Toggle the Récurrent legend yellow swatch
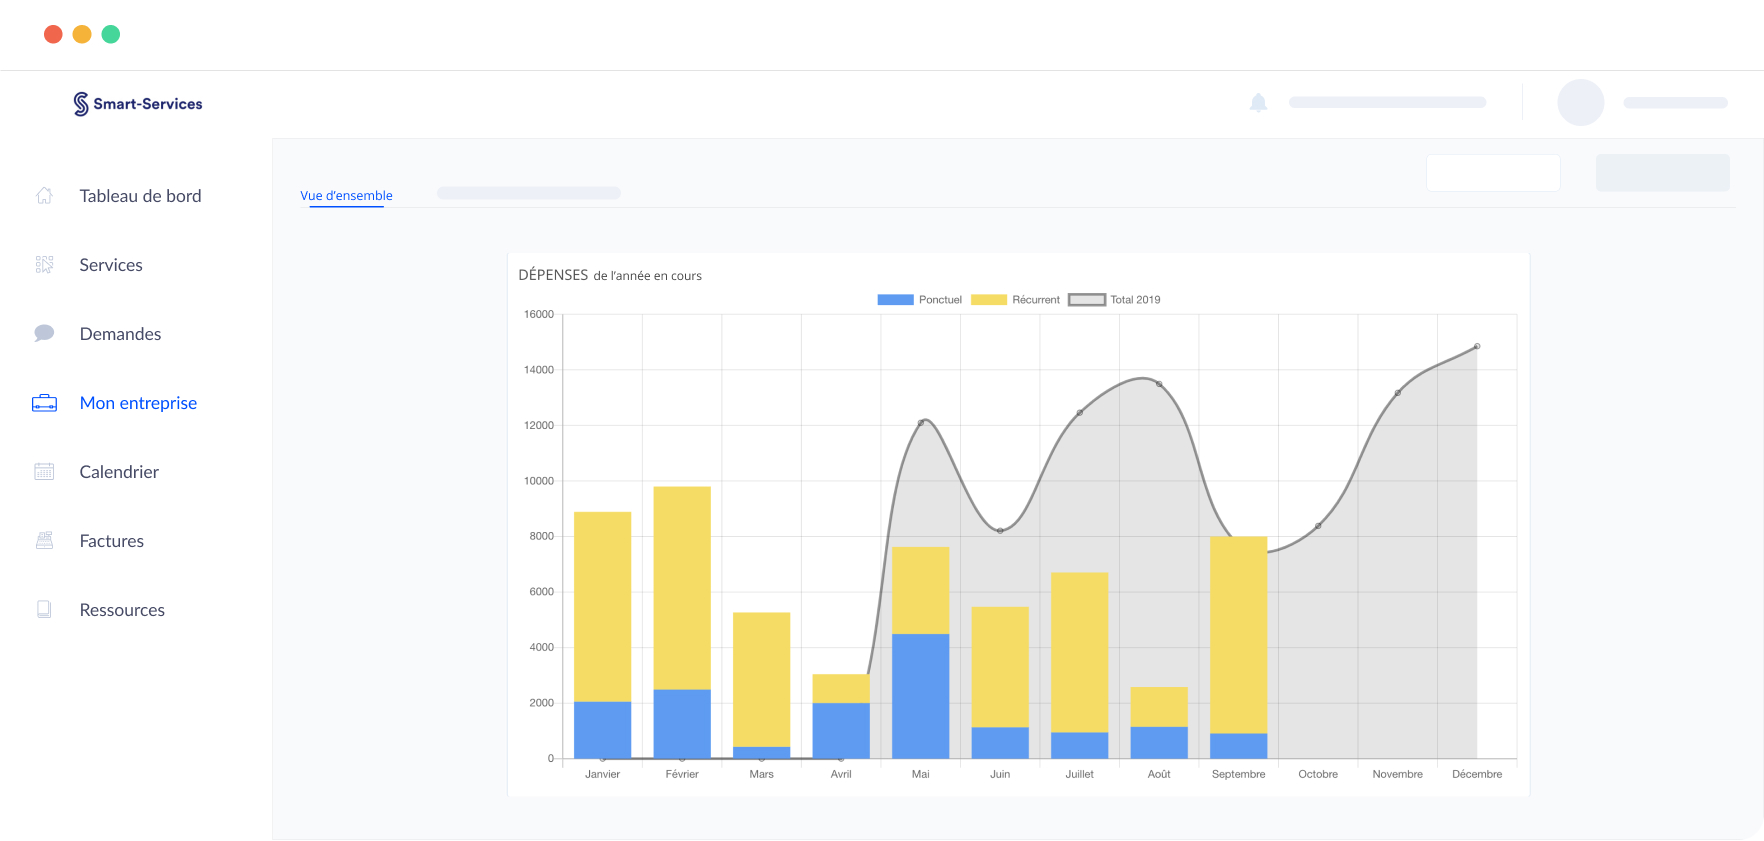The width and height of the screenshot is (1764, 841). coord(989,300)
